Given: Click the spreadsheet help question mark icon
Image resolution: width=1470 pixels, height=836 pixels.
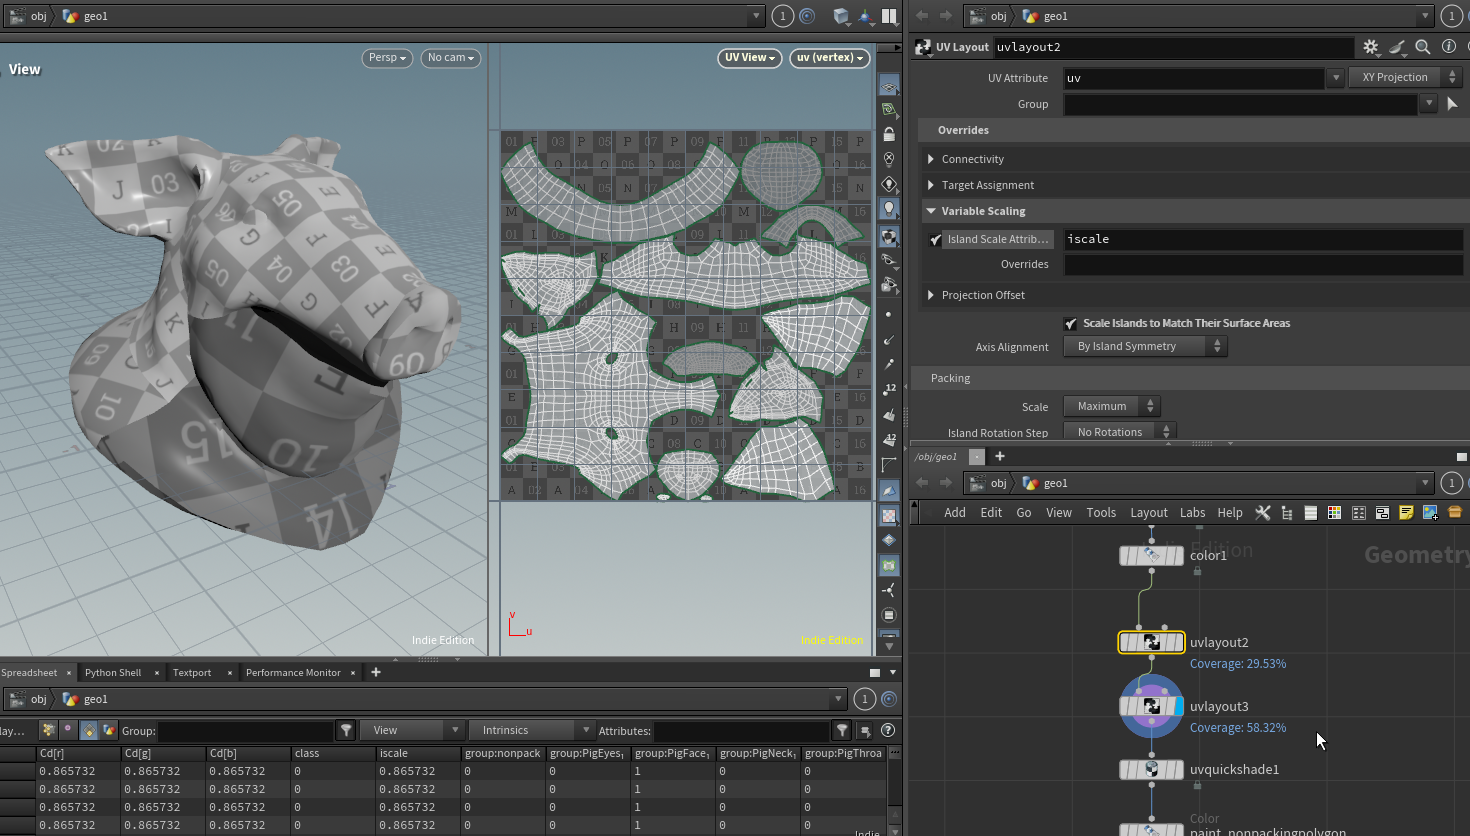Looking at the screenshot, I should coord(887,731).
